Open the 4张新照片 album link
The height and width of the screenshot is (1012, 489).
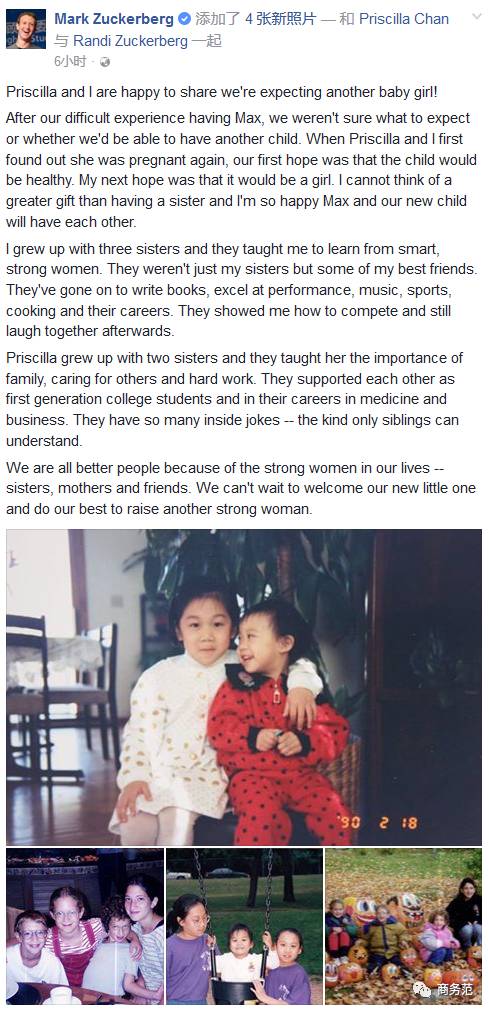[x=281, y=19]
